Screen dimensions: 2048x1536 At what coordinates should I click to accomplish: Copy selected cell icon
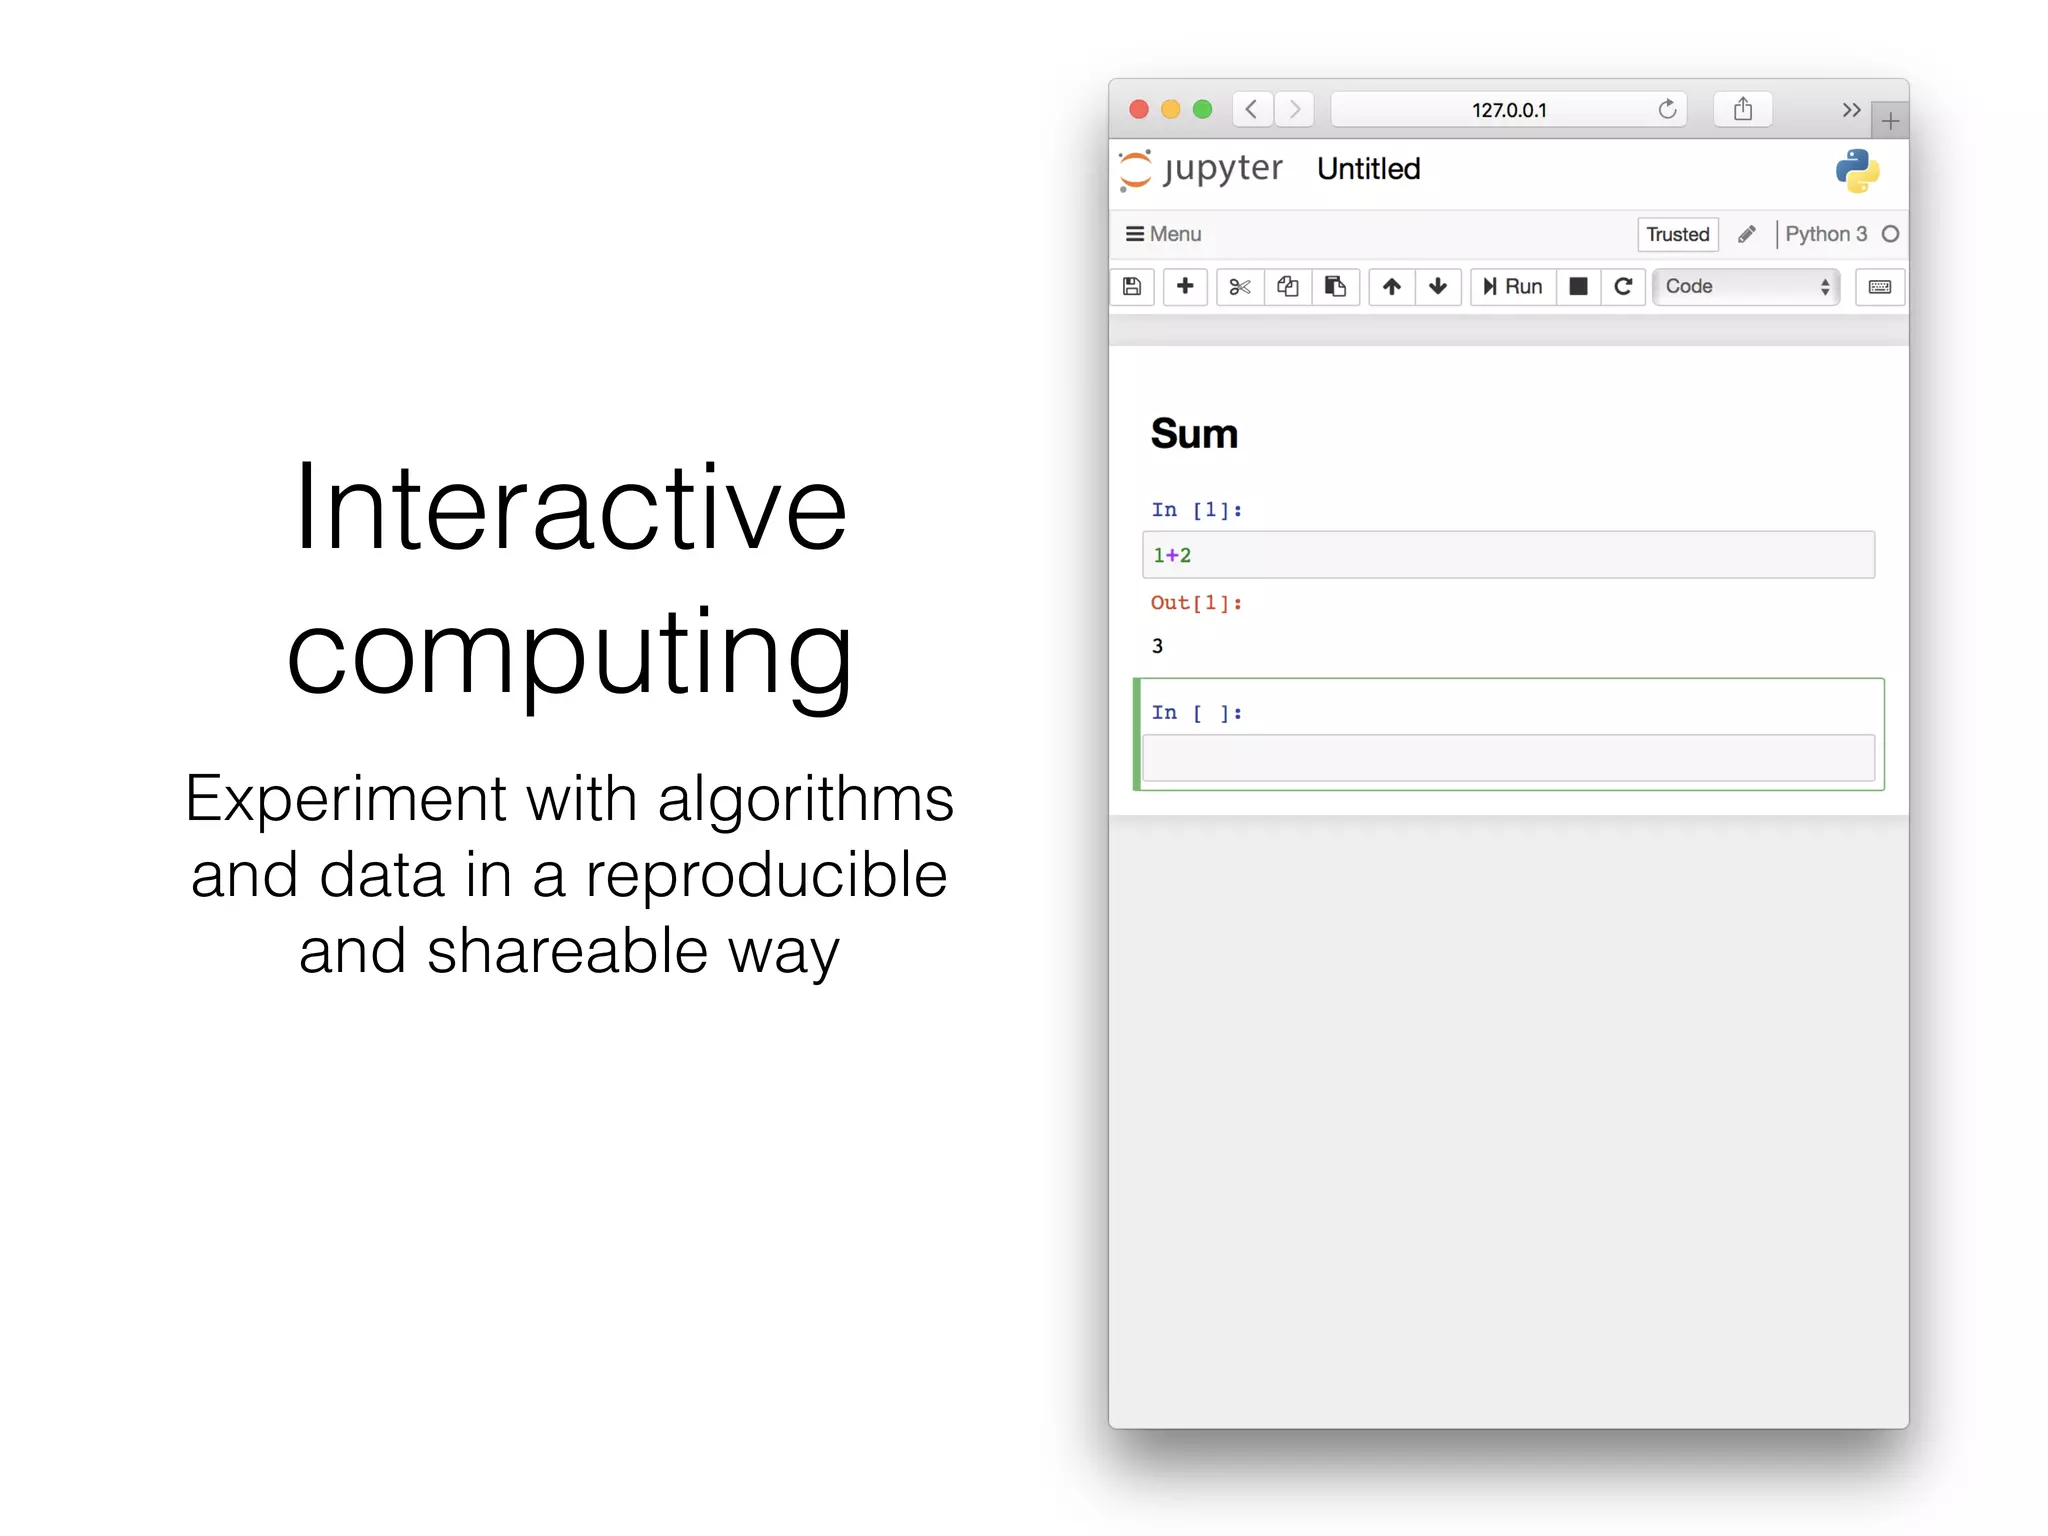pyautogui.click(x=1288, y=287)
